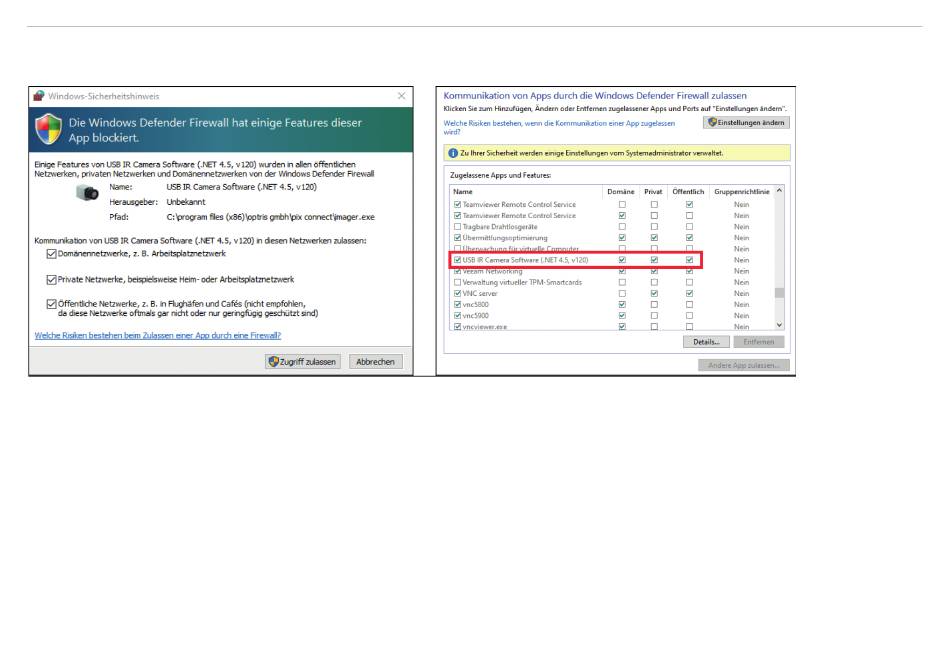Toggle the Private Netzwerke checkbox
The width and height of the screenshot is (950, 657).
point(51,279)
